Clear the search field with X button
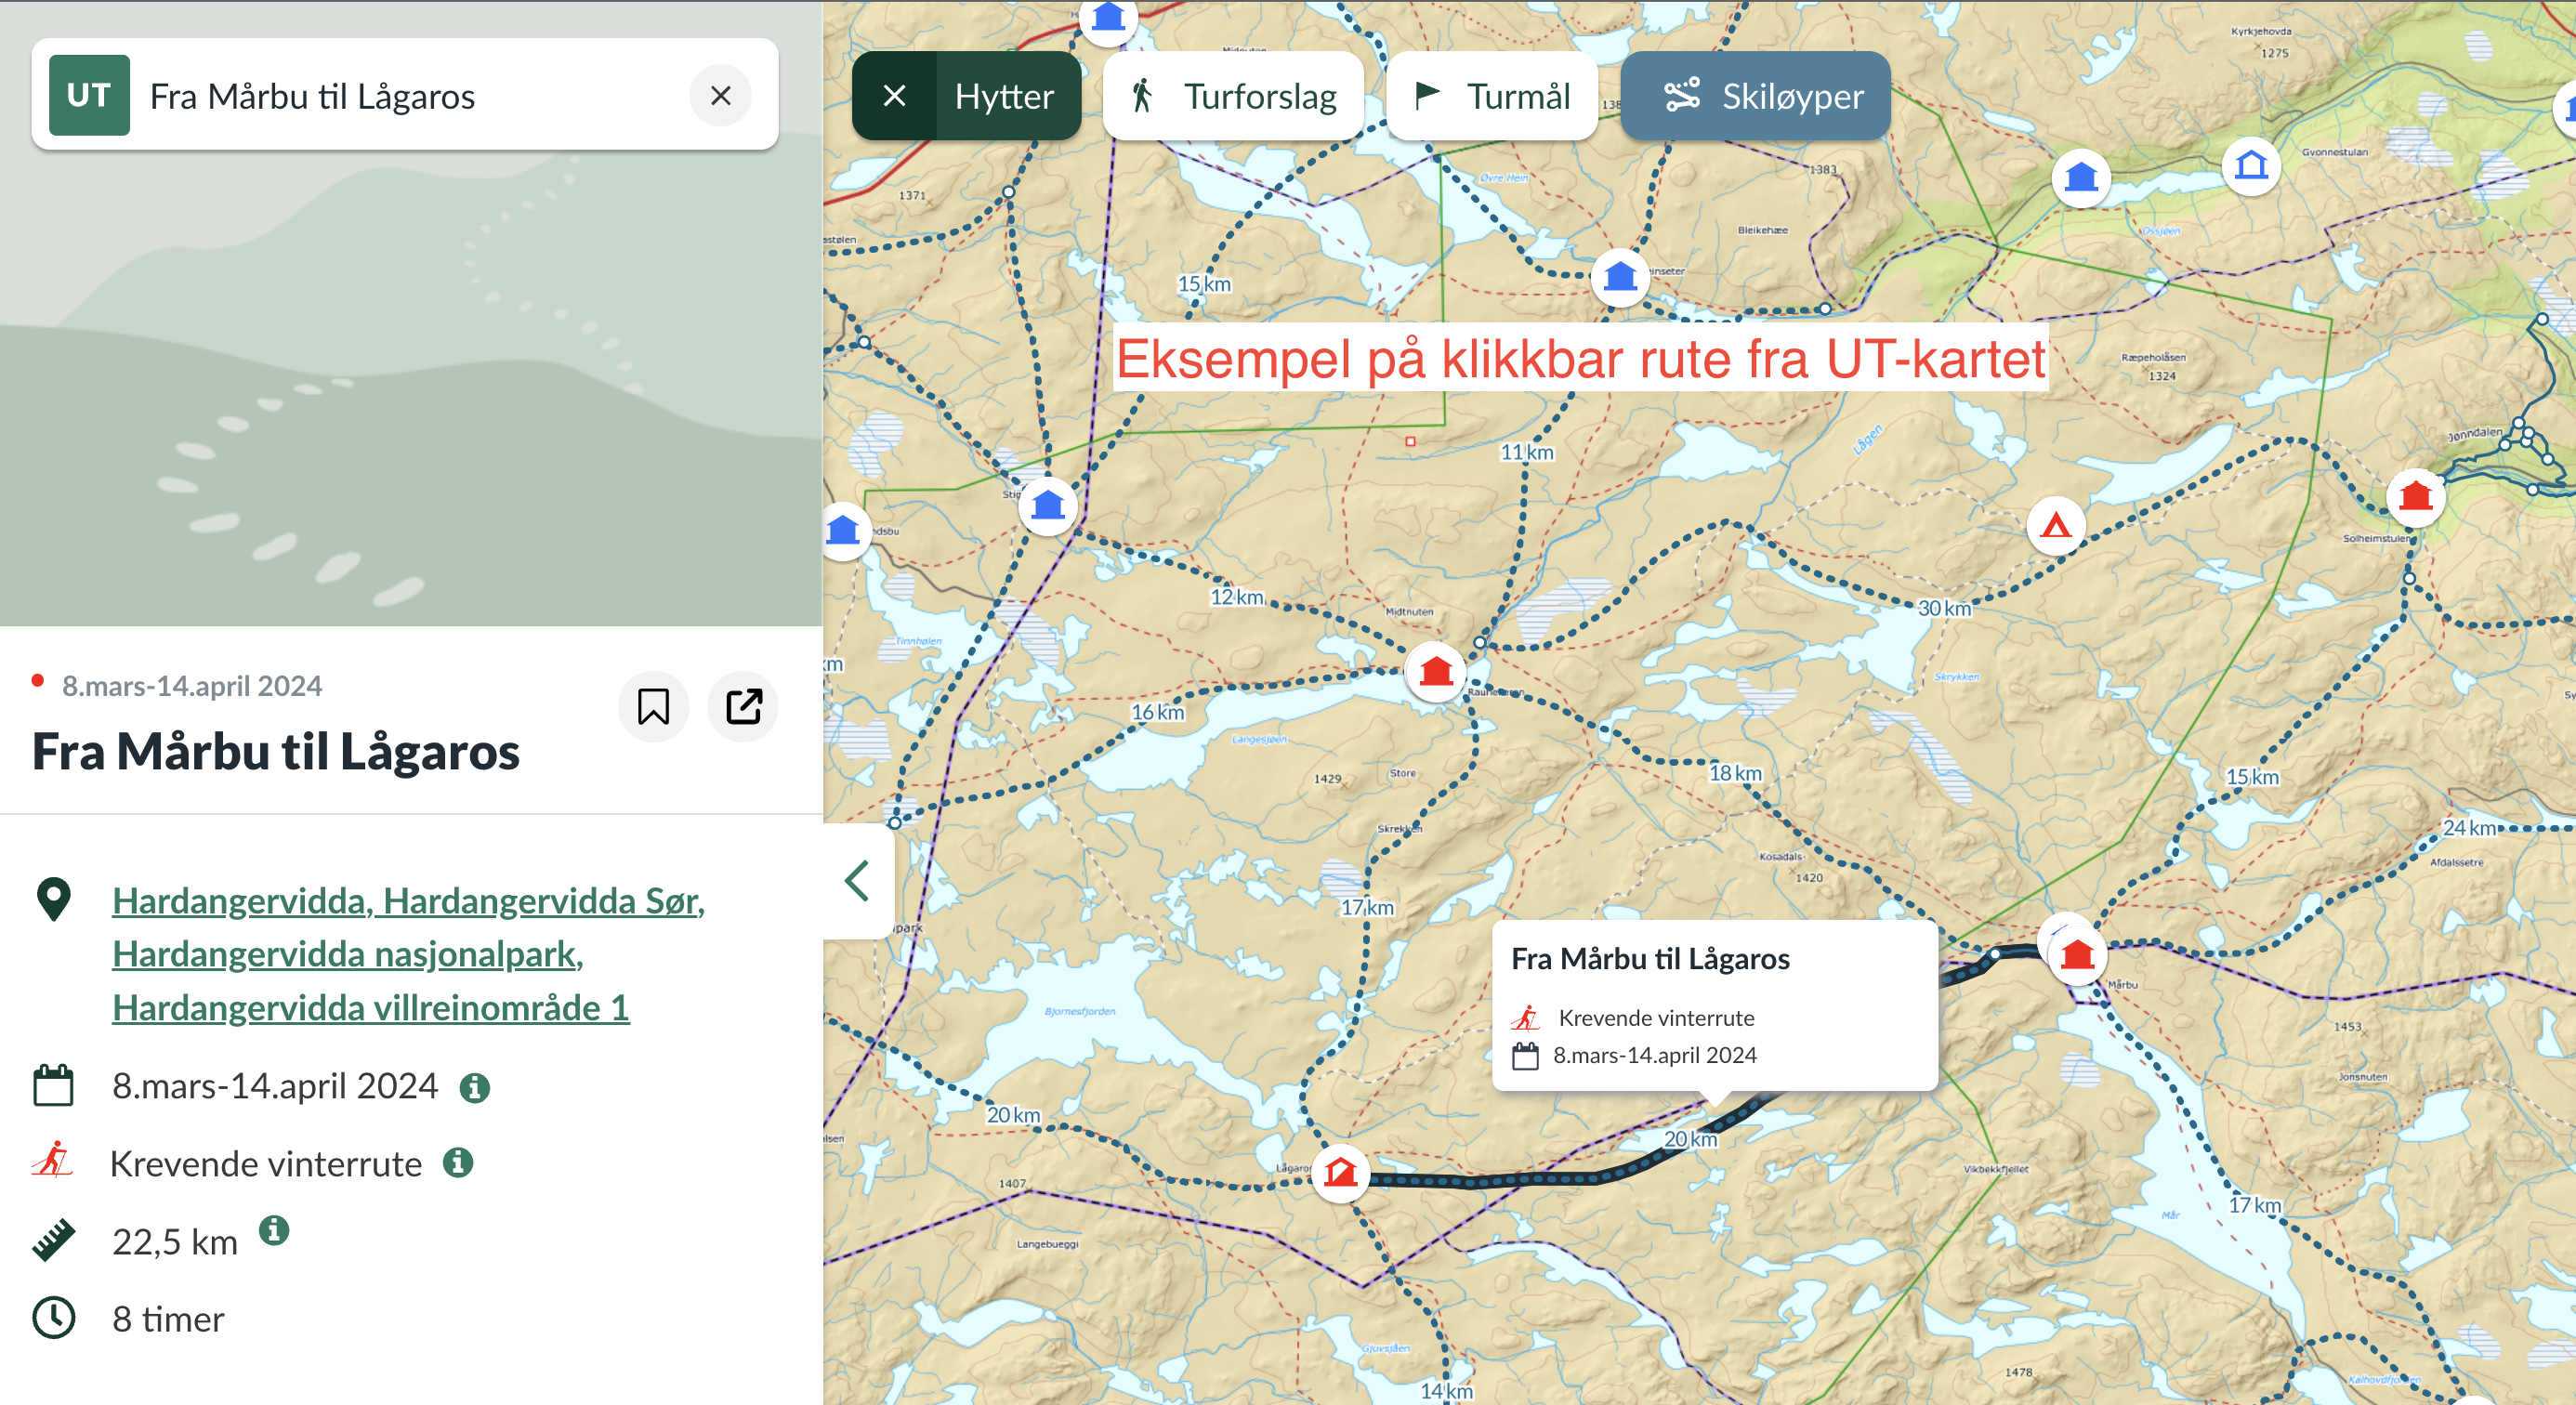The width and height of the screenshot is (2576, 1405). pos(720,96)
